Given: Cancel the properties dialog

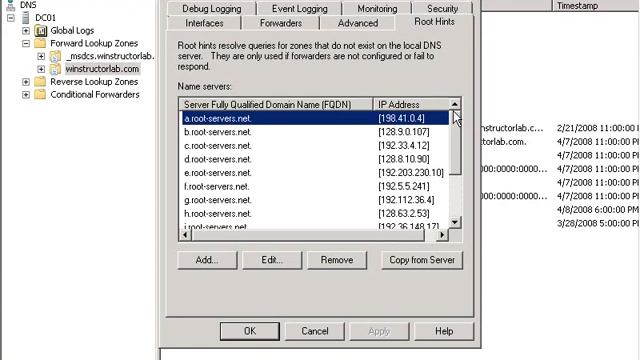Looking at the screenshot, I should (x=315, y=331).
